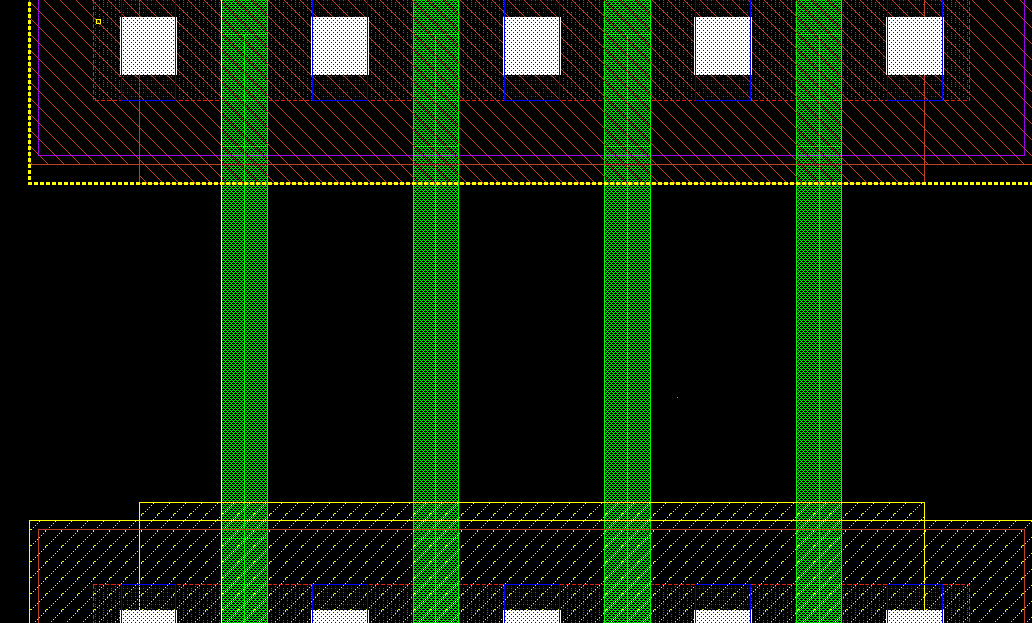The width and height of the screenshot is (1032, 623).
Task: Select the second white contact in top row
Action: pos(340,46)
